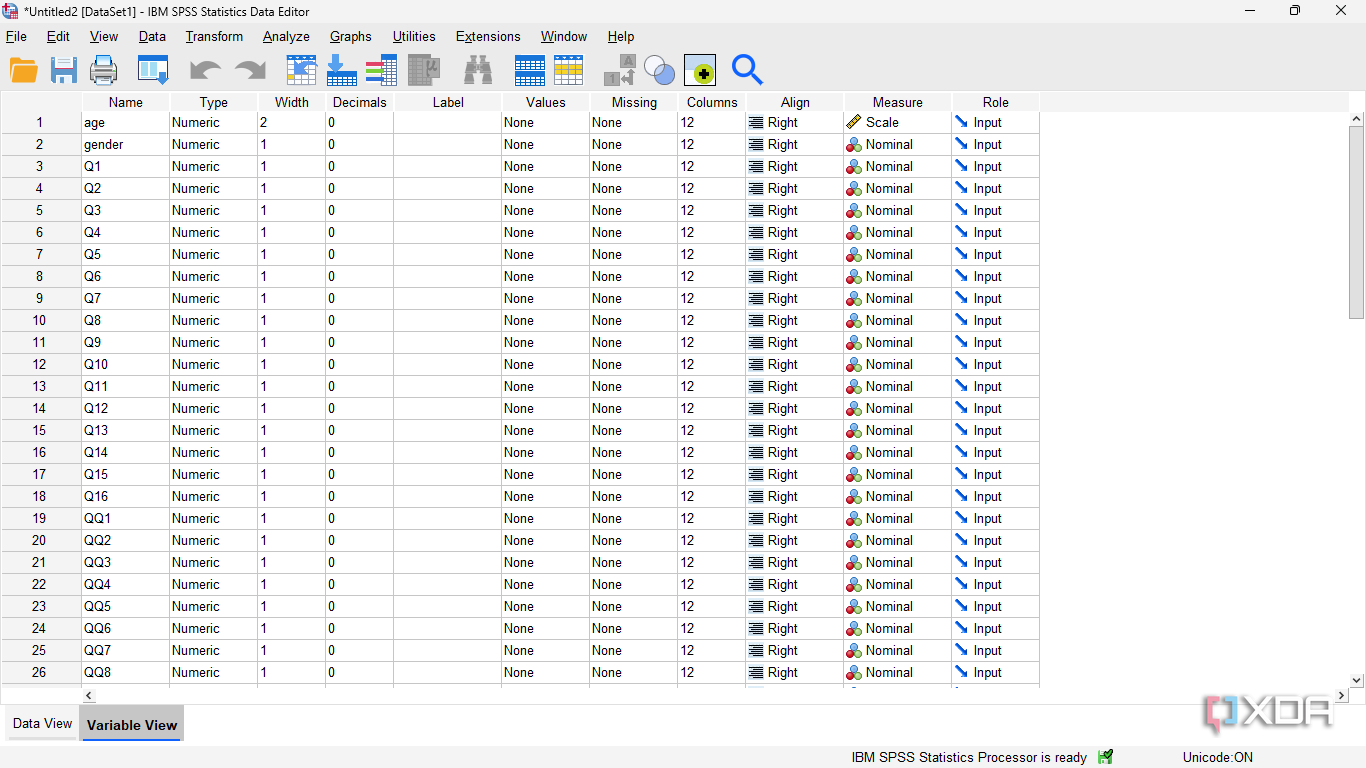Open the Graphs menu

(351, 36)
